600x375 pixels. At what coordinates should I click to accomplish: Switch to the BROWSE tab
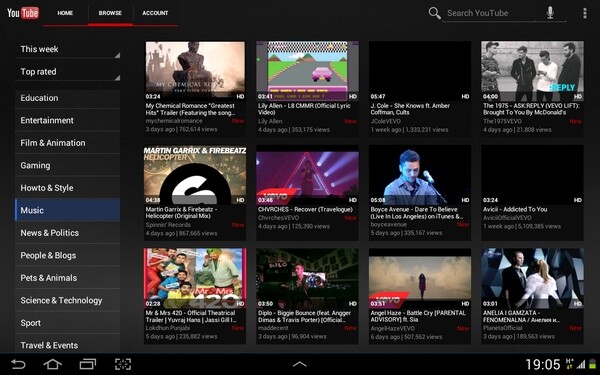click(x=110, y=13)
